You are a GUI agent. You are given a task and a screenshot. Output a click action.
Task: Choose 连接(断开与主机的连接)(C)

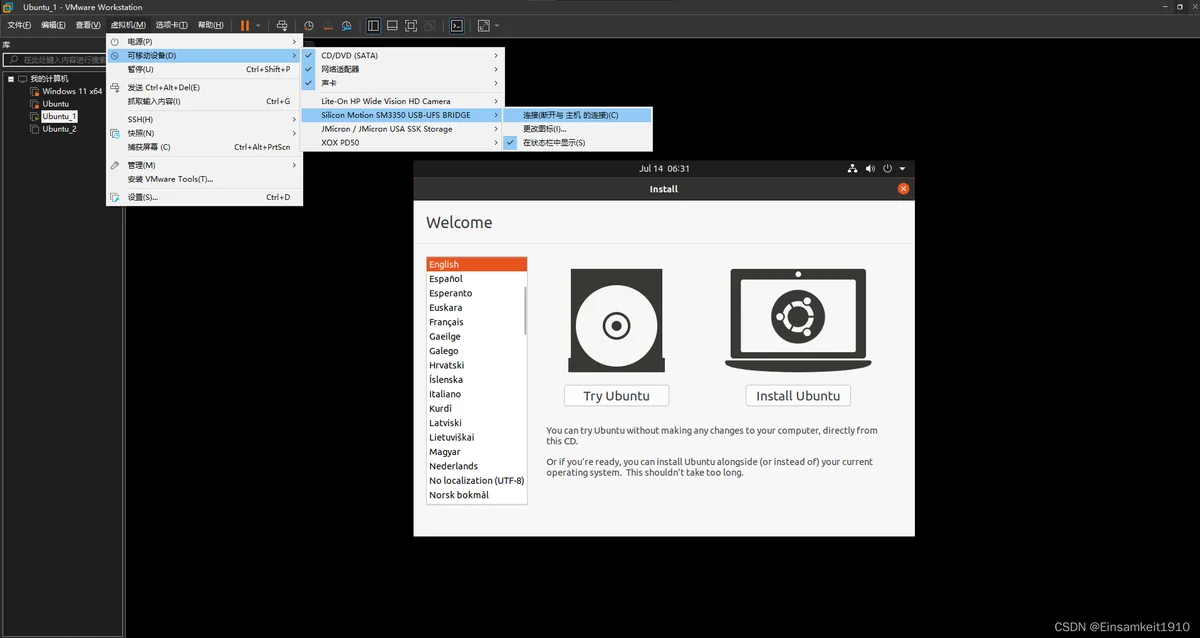pos(578,115)
